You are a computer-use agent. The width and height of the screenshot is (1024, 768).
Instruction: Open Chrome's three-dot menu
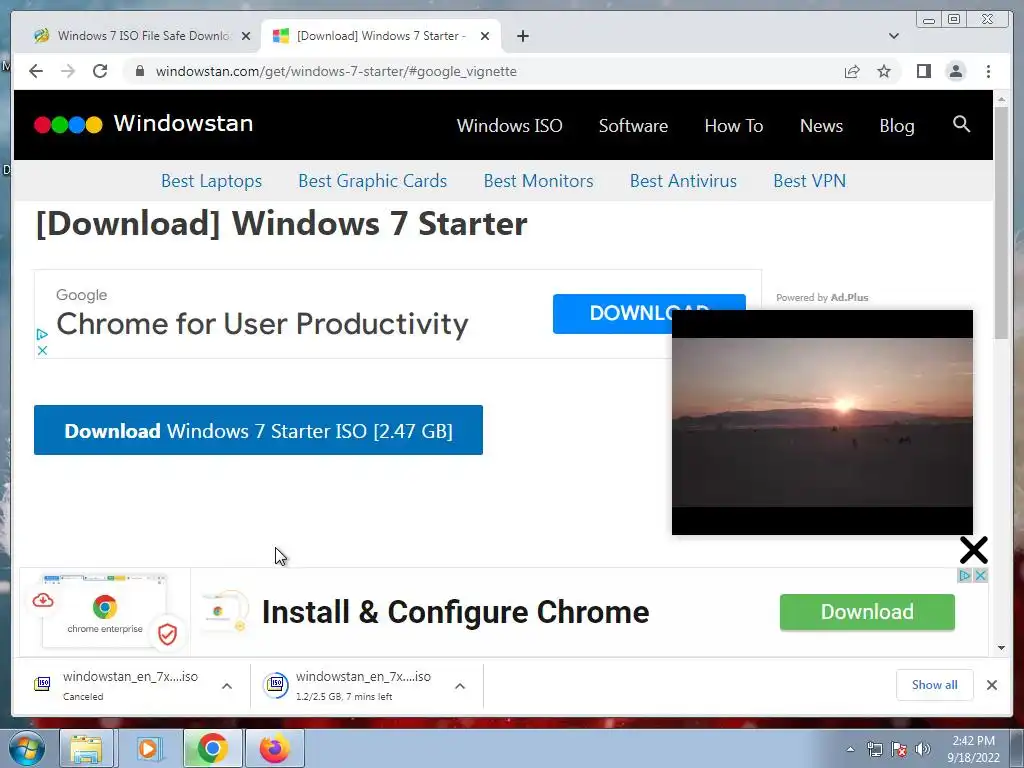pyautogui.click(x=989, y=71)
